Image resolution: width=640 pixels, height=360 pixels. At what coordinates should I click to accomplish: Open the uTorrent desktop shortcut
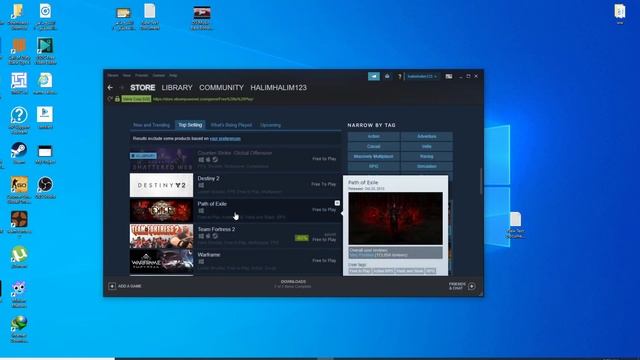19,257
